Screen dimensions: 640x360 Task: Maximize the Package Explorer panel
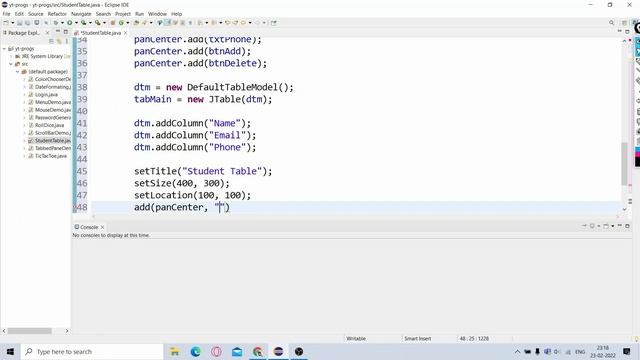click(x=66, y=32)
